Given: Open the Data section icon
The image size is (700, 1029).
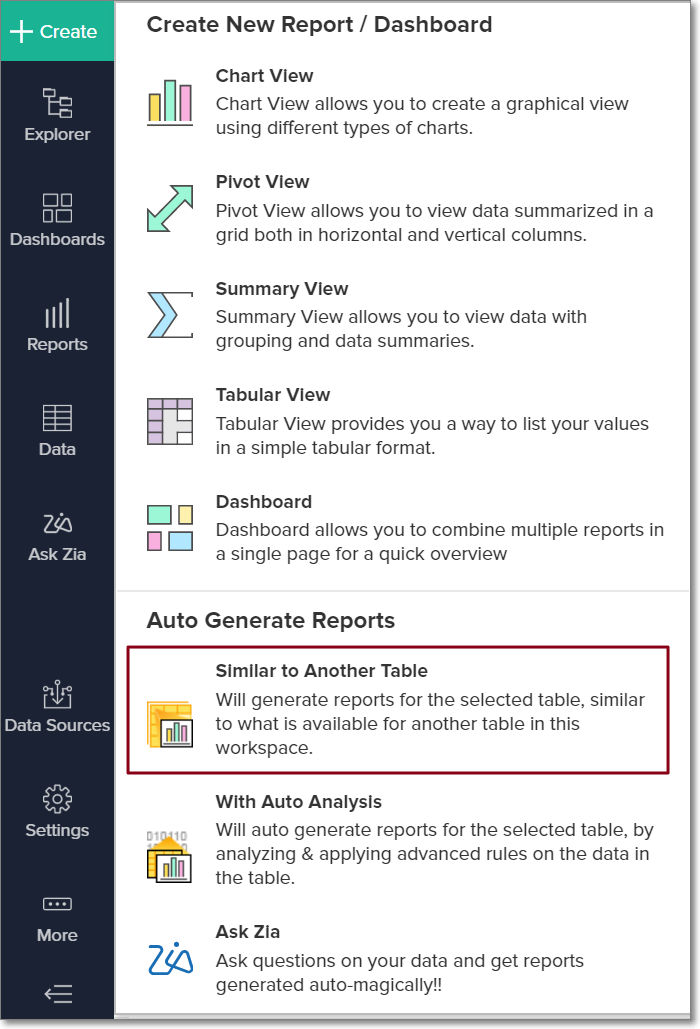Looking at the screenshot, I should (58, 430).
